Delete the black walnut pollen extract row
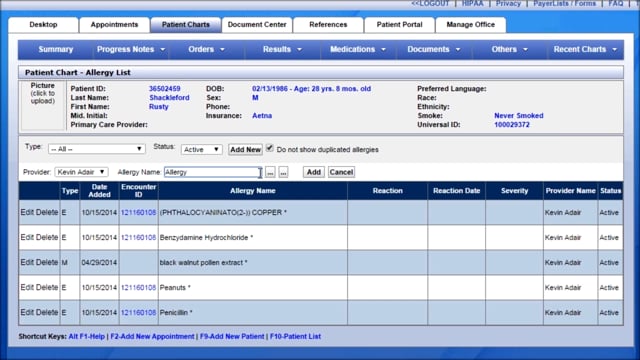The image size is (640, 360). [47, 262]
